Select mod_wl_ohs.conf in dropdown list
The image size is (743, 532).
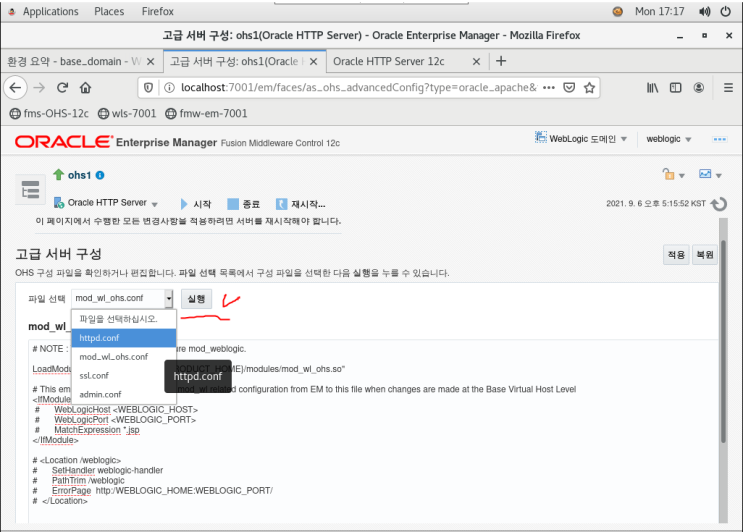124,357
